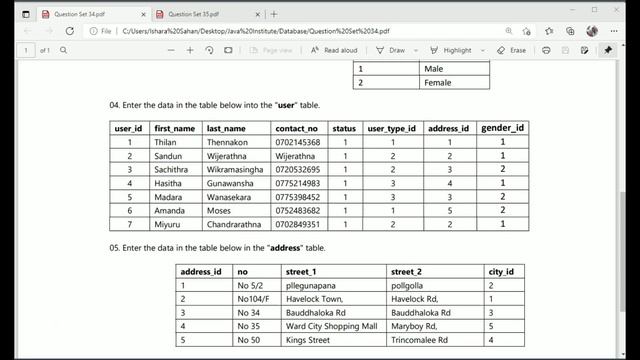Open the Collections panel
The image size is (640, 360).
tap(570, 31)
